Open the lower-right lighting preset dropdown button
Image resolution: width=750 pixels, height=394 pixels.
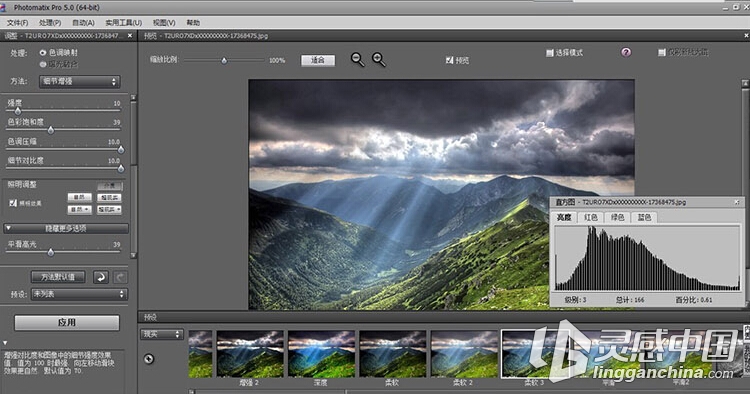[x=109, y=209]
